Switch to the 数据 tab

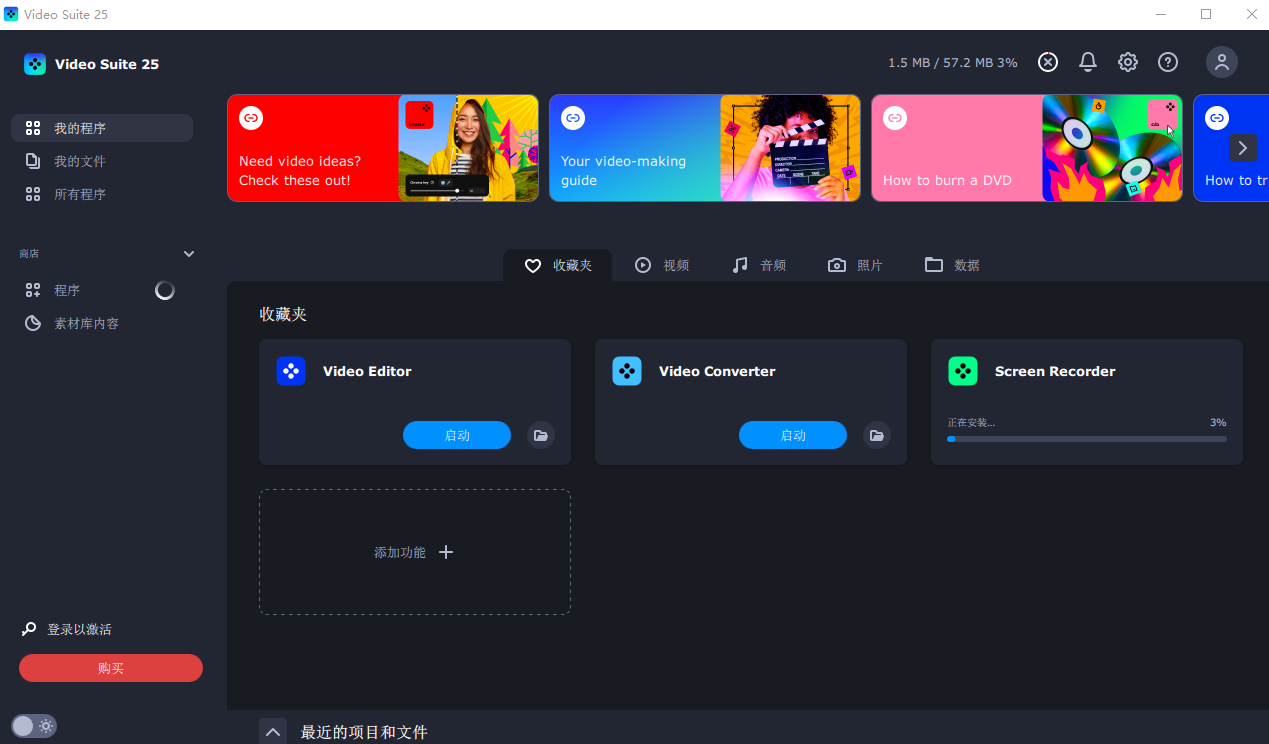tap(952, 265)
